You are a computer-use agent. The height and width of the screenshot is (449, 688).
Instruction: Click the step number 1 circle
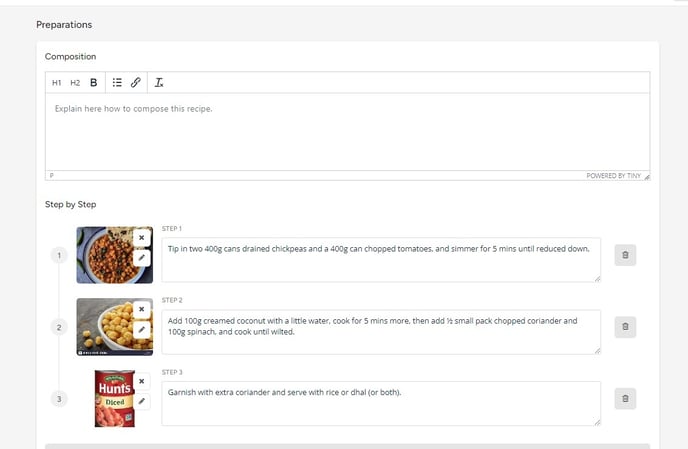[x=59, y=255]
